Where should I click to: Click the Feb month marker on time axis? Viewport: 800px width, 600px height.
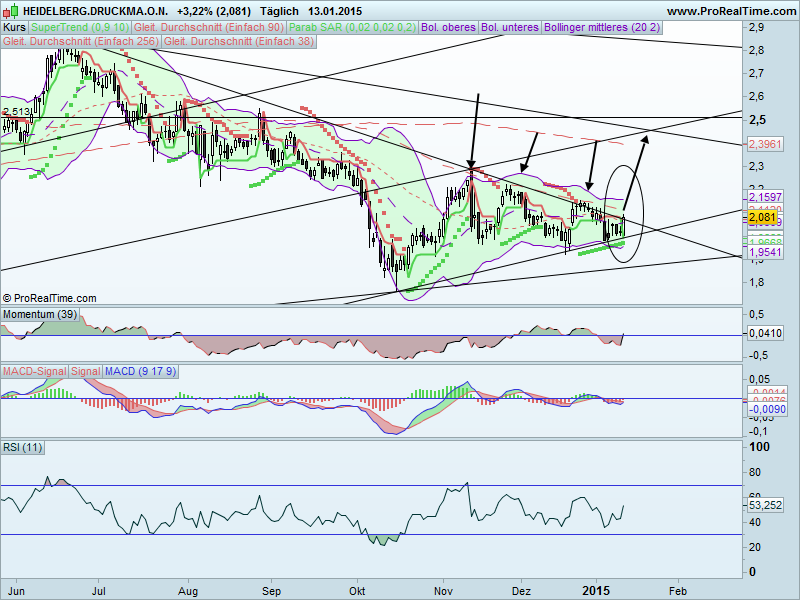pos(678,591)
